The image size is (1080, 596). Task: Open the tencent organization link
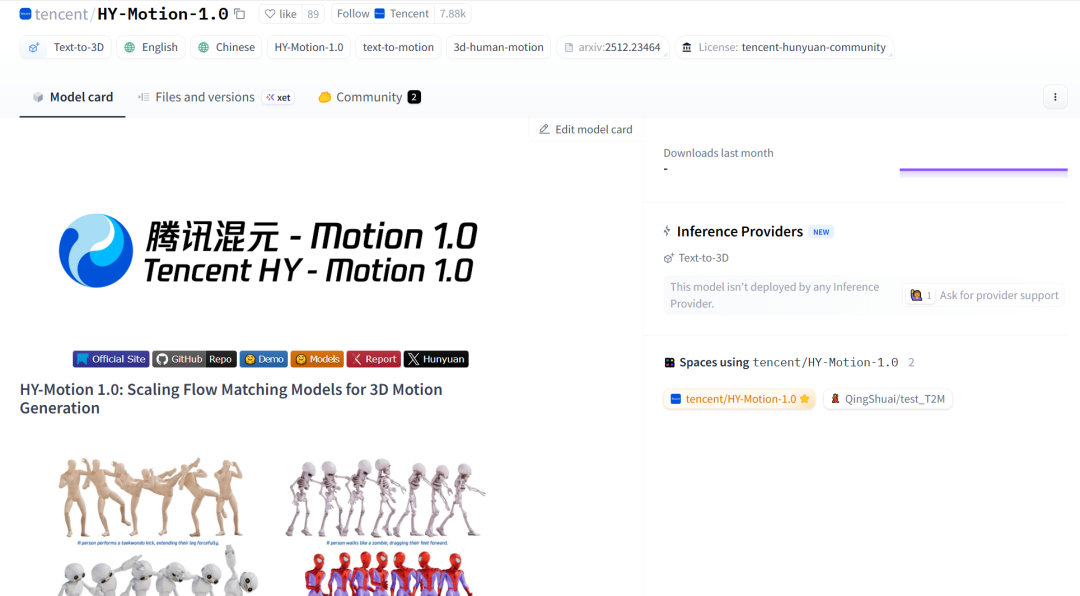[x=61, y=14]
